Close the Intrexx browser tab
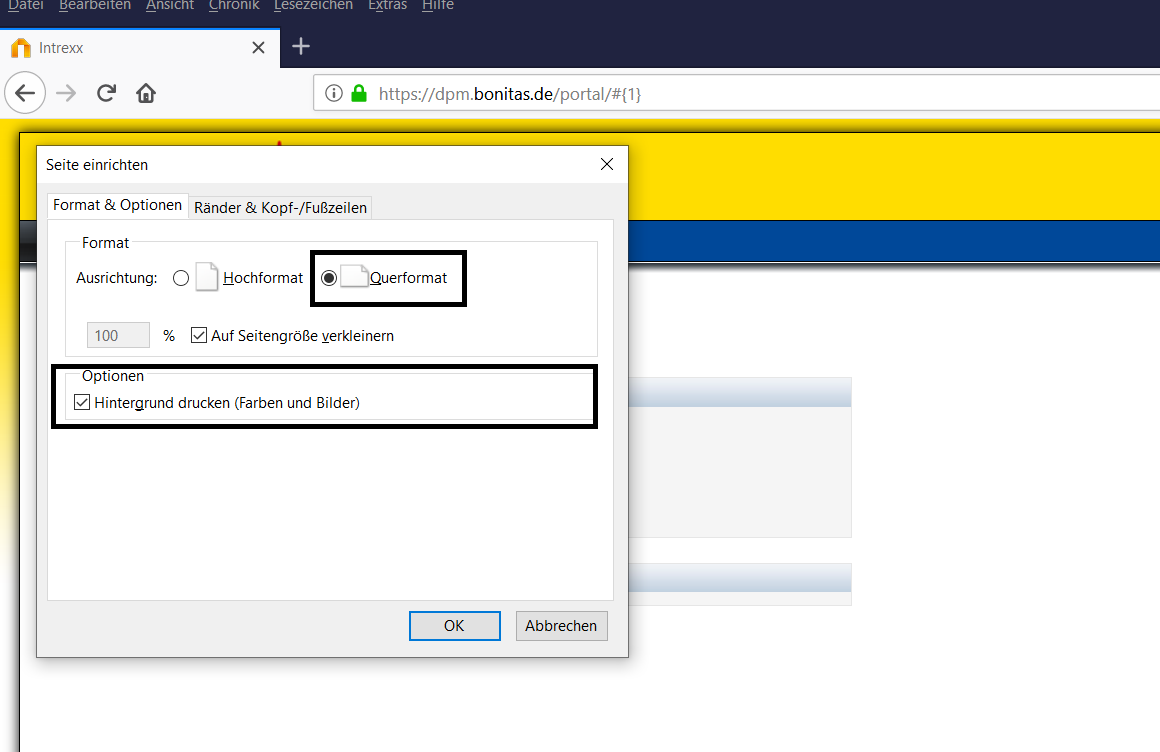This screenshot has width=1160, height=752. 258,47
